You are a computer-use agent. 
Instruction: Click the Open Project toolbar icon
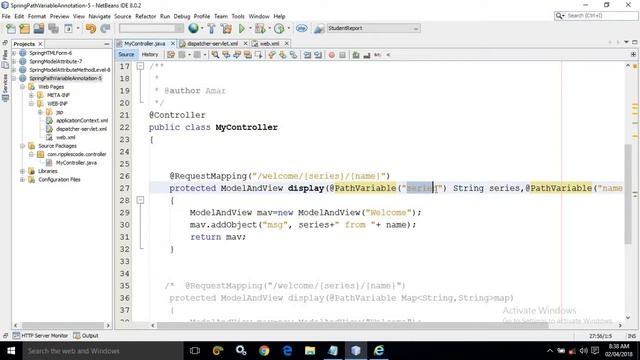click(x=39, y=28)
